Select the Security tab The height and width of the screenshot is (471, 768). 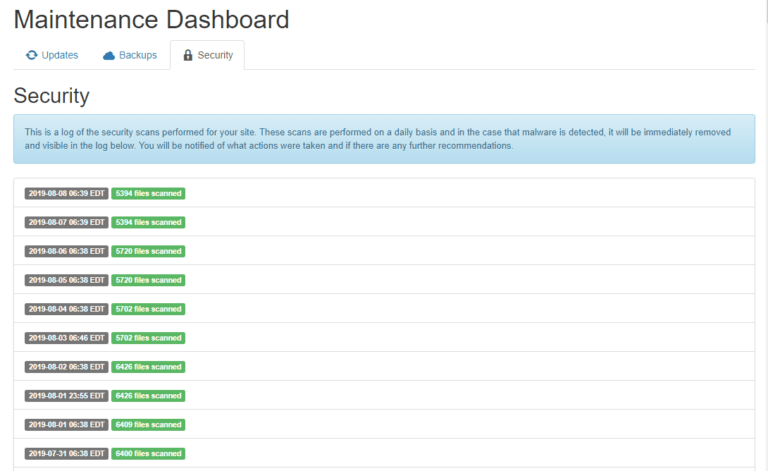pos(207,55)
